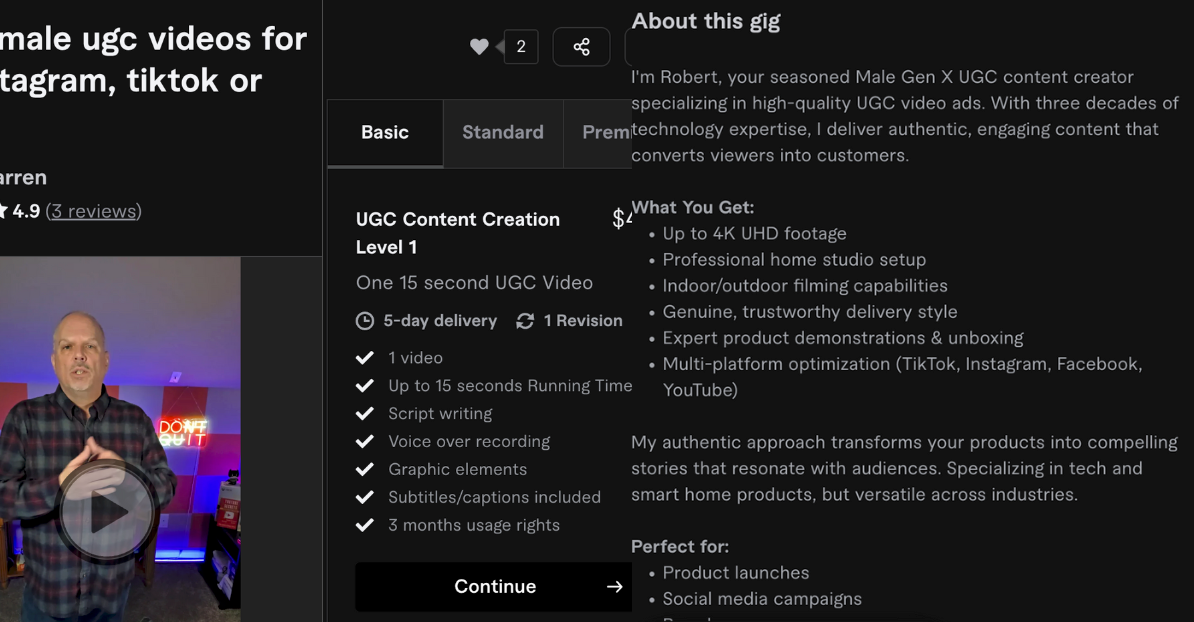Viewport: 1194px width, 622px height.
Task: Click the checkmark icon beside Graphic elements
Action: [x=365, y=469]
